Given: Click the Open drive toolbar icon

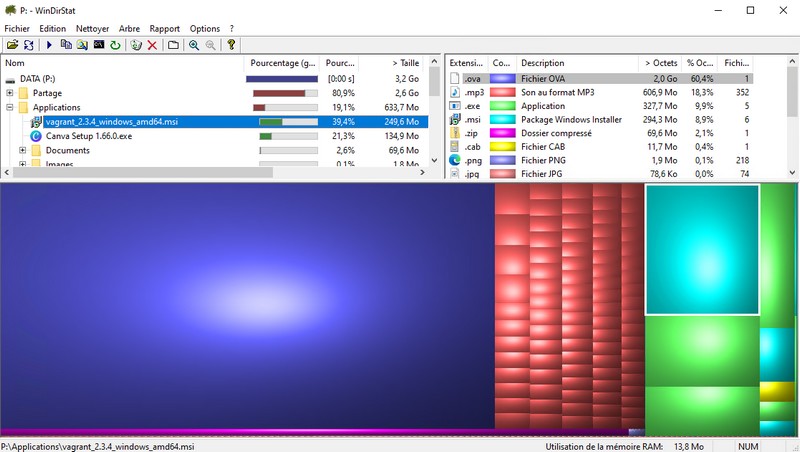Looking at the screenshot, I should pos(10,45).
